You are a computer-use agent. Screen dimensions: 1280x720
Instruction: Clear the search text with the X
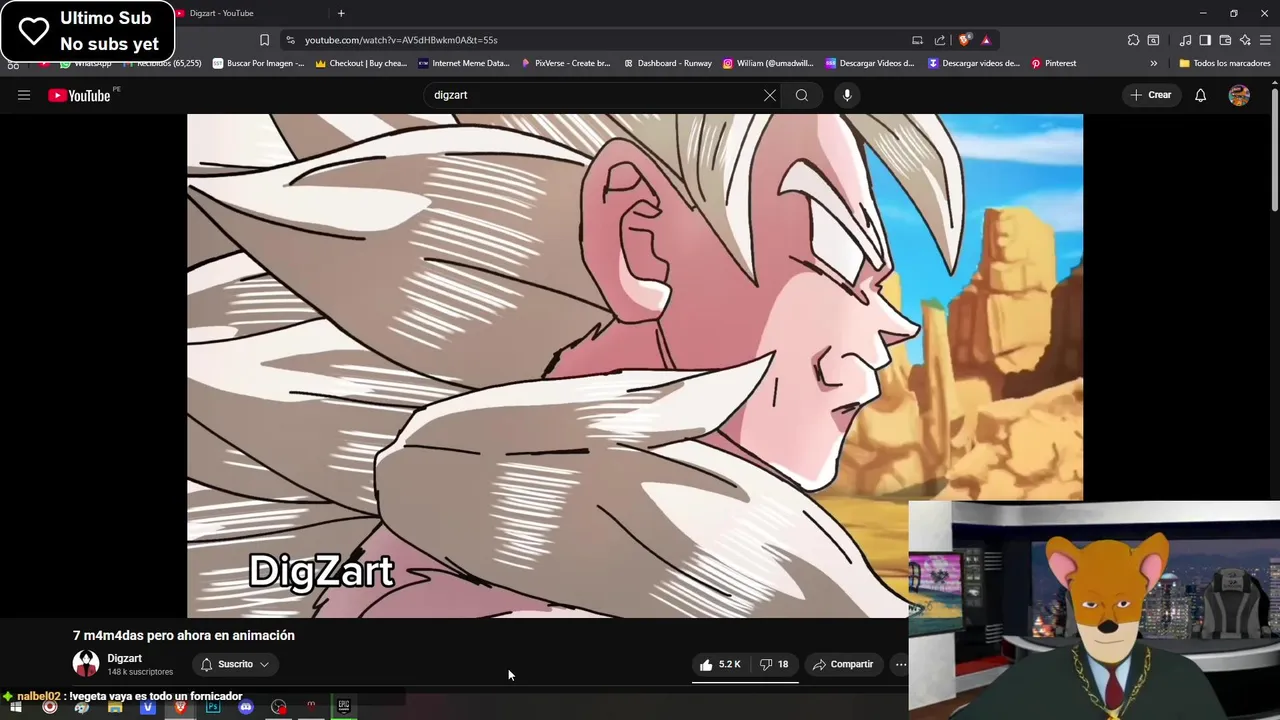tap(770, 95)
